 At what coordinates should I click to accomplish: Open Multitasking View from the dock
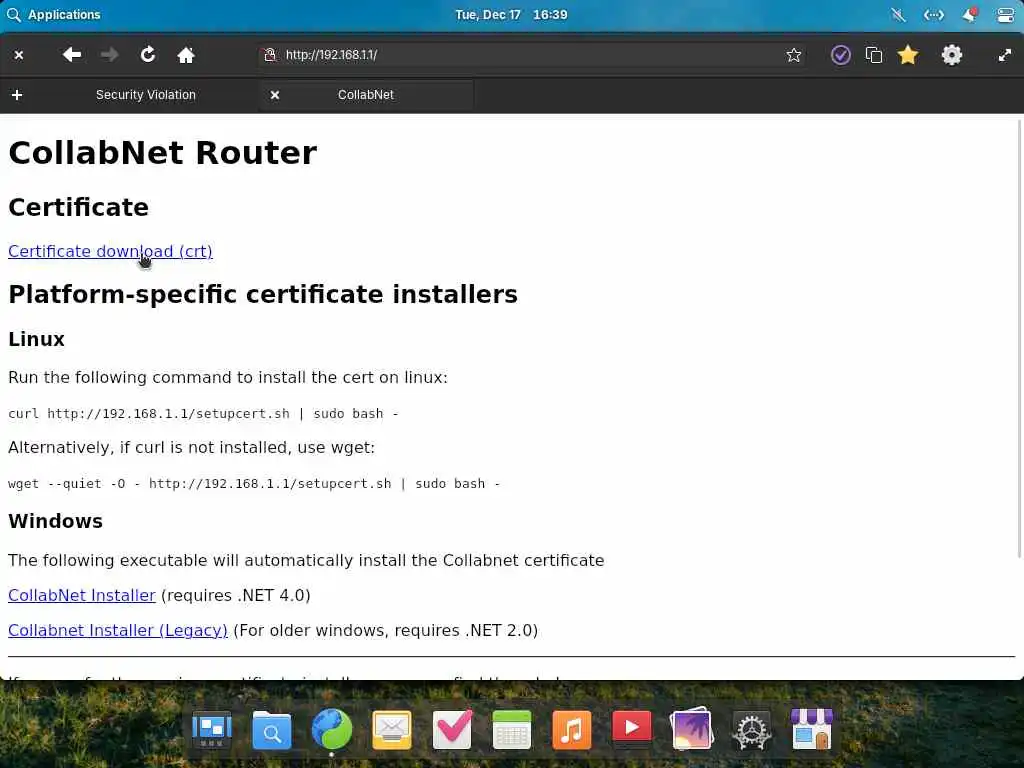[x=212, y=729]
